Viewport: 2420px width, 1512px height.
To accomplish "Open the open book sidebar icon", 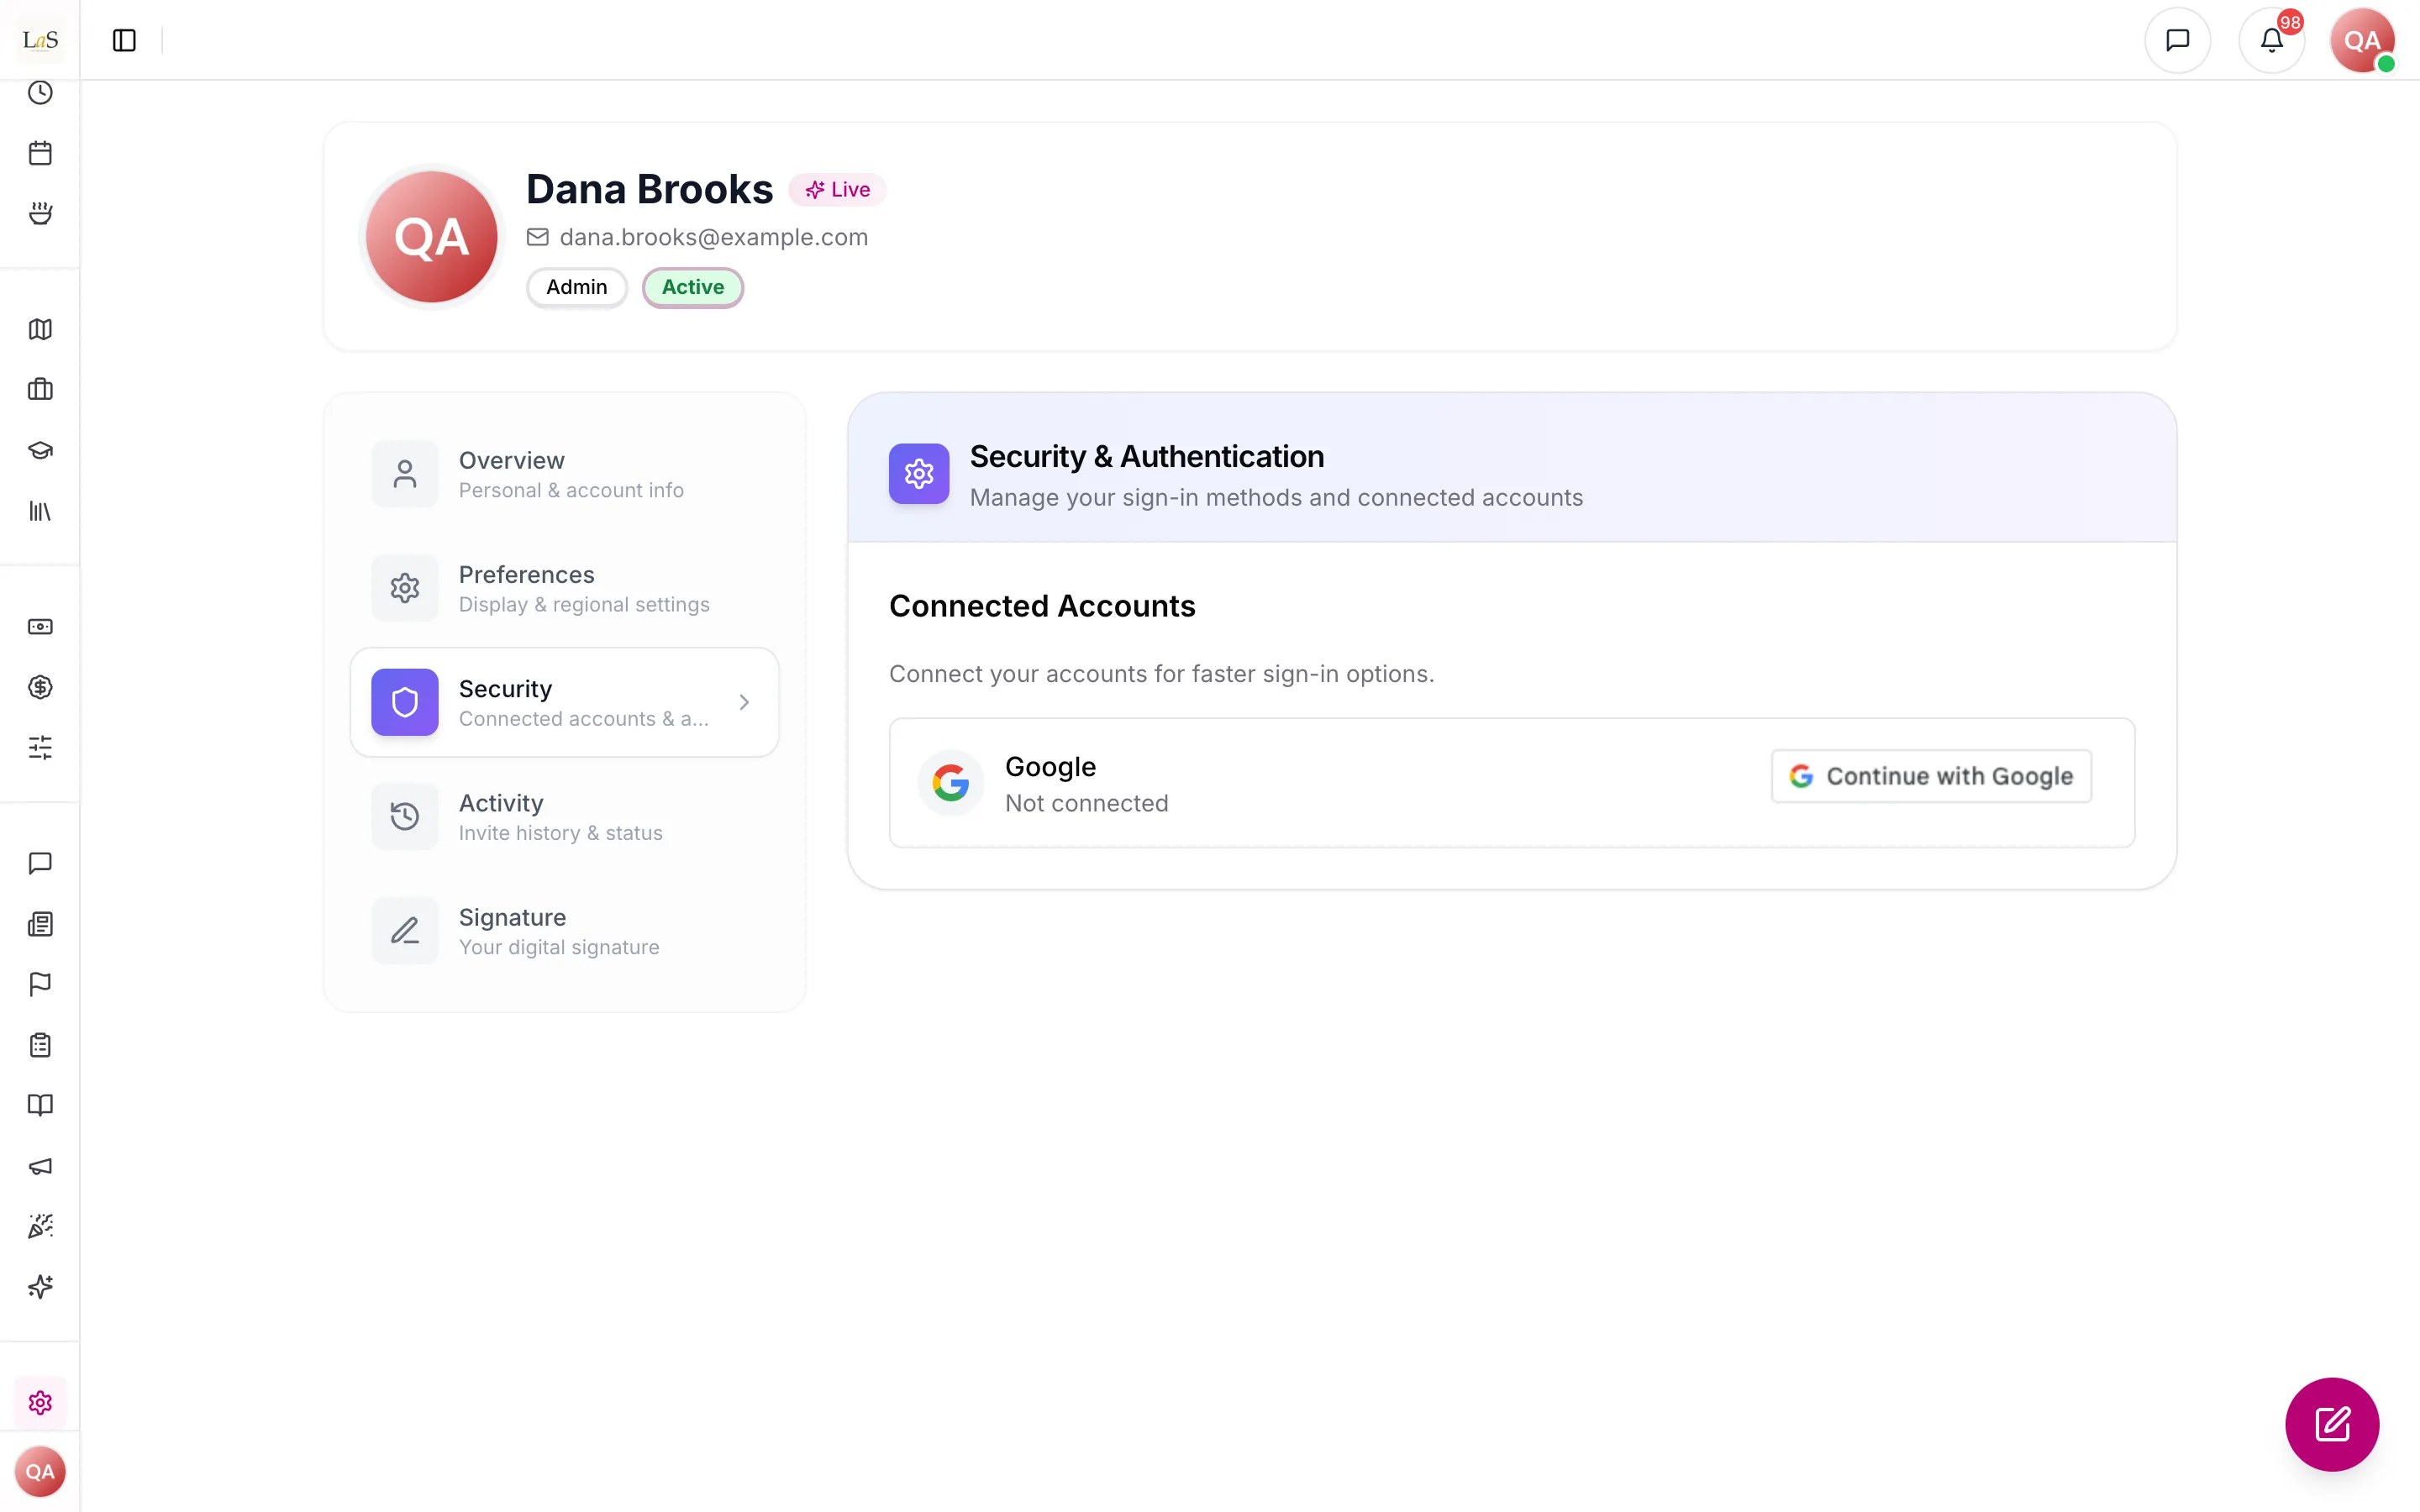I will (40, 1105).
